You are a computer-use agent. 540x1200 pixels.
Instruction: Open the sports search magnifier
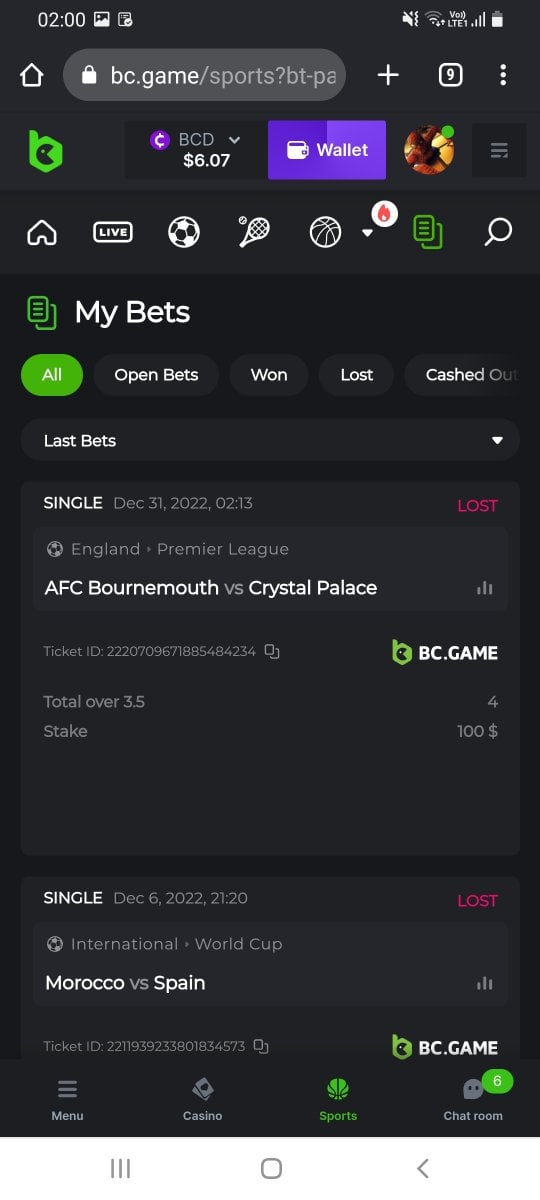tap(498, 232)
